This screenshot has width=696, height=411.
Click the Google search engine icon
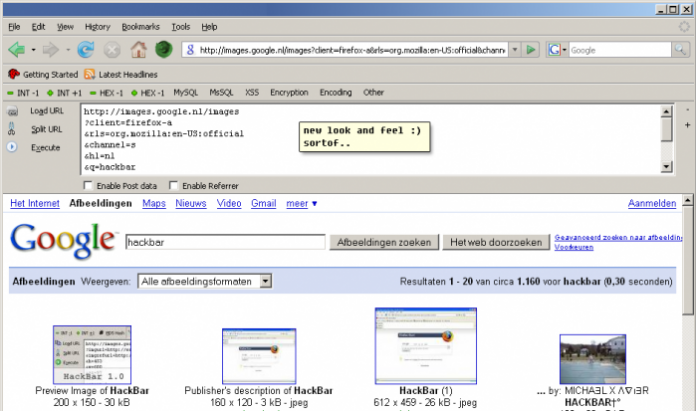(554, 50)
